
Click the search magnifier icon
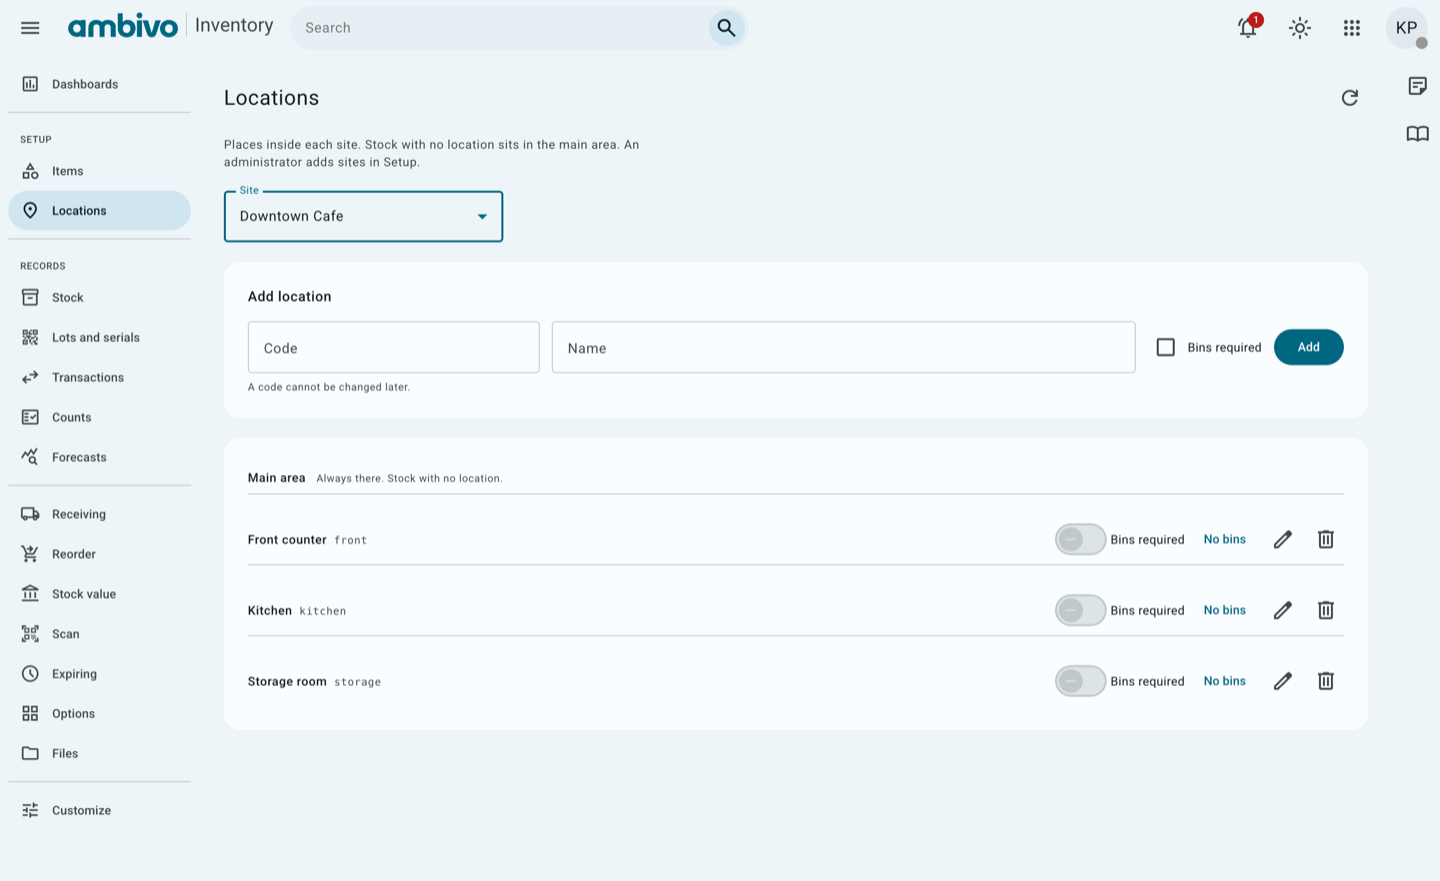point(726,28)
